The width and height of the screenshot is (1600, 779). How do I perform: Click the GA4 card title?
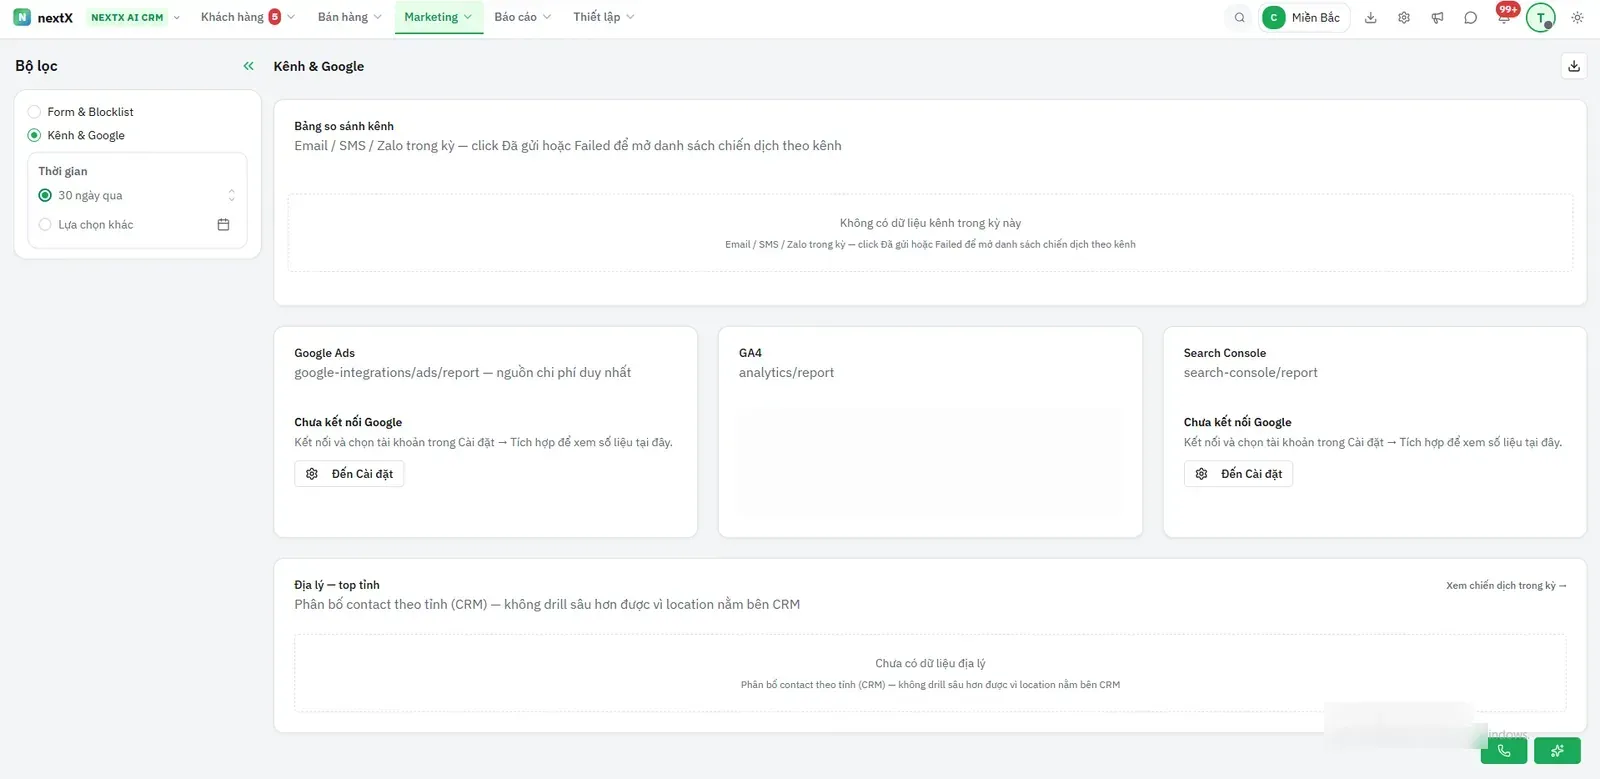point(750,353)
